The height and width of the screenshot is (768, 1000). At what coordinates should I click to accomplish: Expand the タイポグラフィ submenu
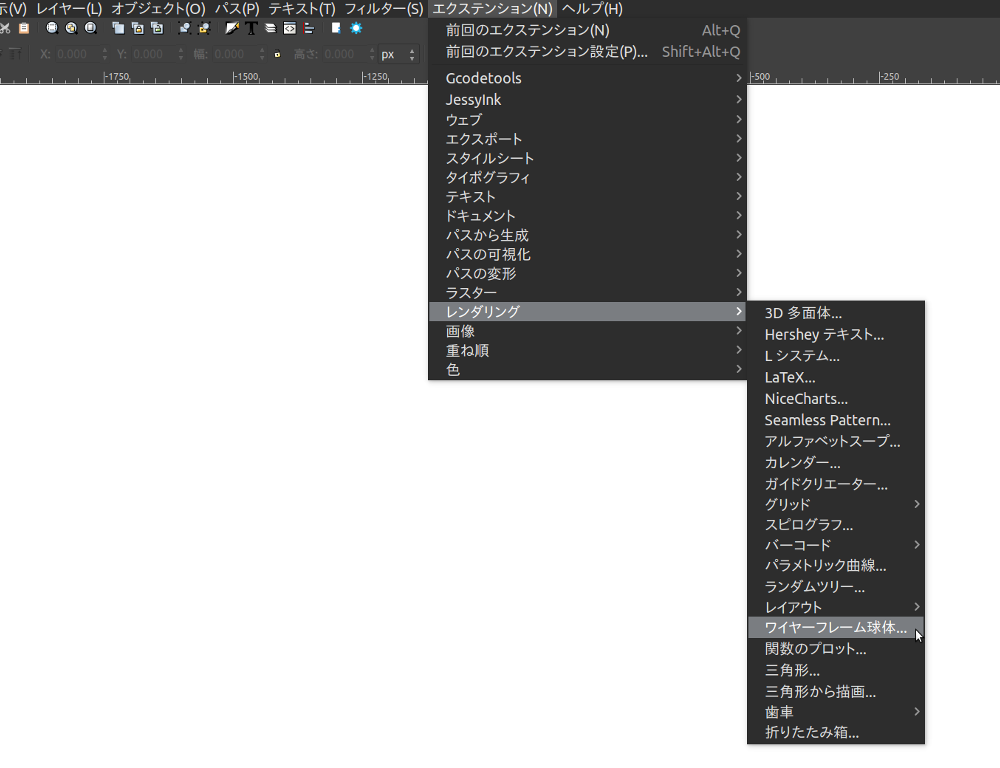pos(587,177)
